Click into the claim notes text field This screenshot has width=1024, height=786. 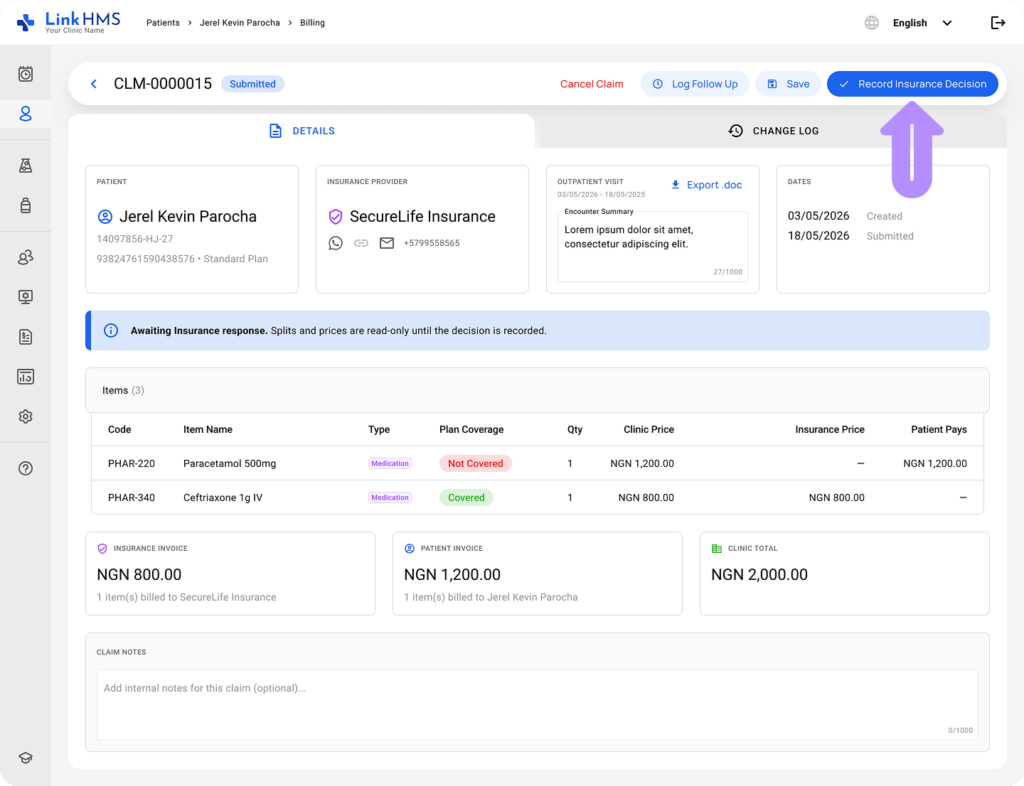click(x=537, y=704)
